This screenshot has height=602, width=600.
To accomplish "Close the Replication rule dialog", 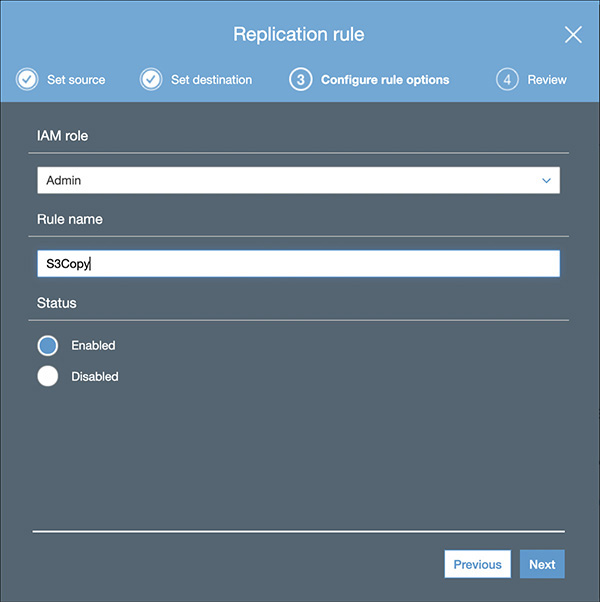I will point(573,35).
